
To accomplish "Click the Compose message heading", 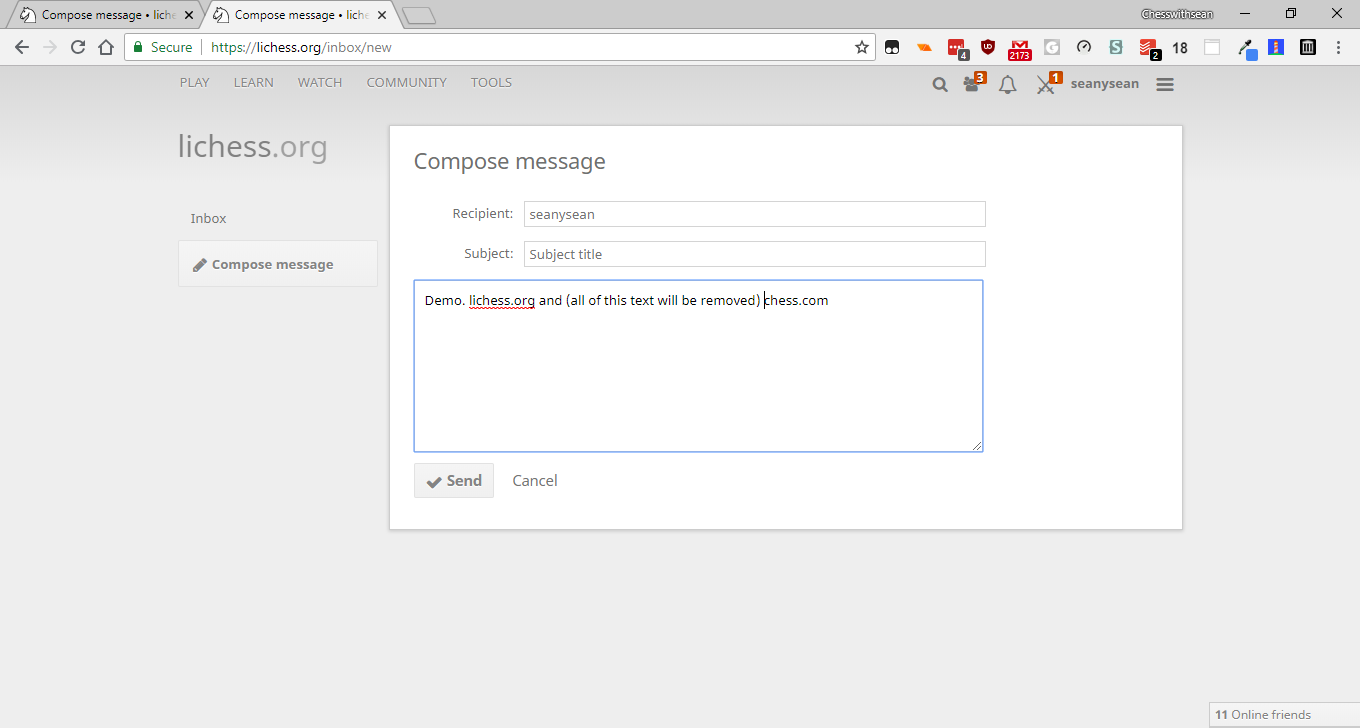I will (x=510, y=162).
